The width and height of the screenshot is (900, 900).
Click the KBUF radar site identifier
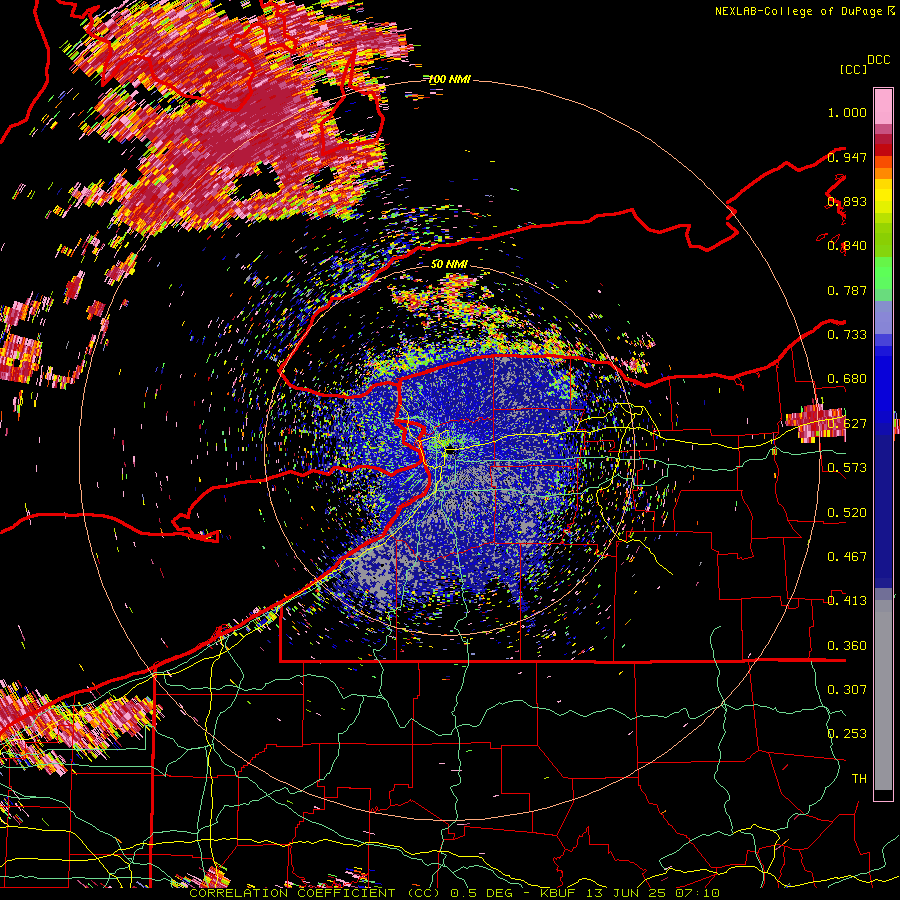click(x=557, y=893)
